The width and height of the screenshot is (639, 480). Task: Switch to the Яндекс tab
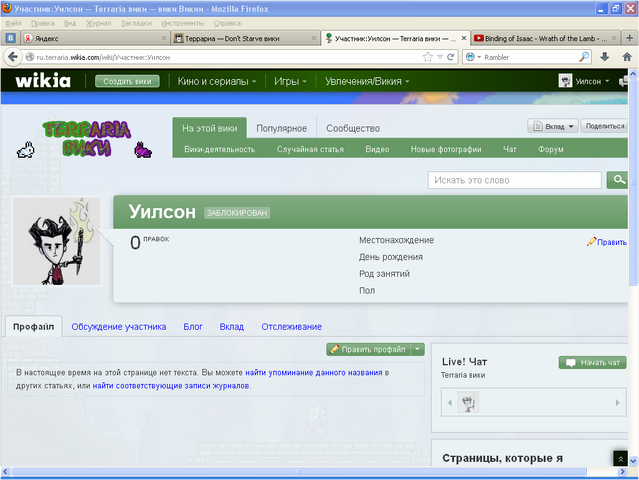point(95,38)
